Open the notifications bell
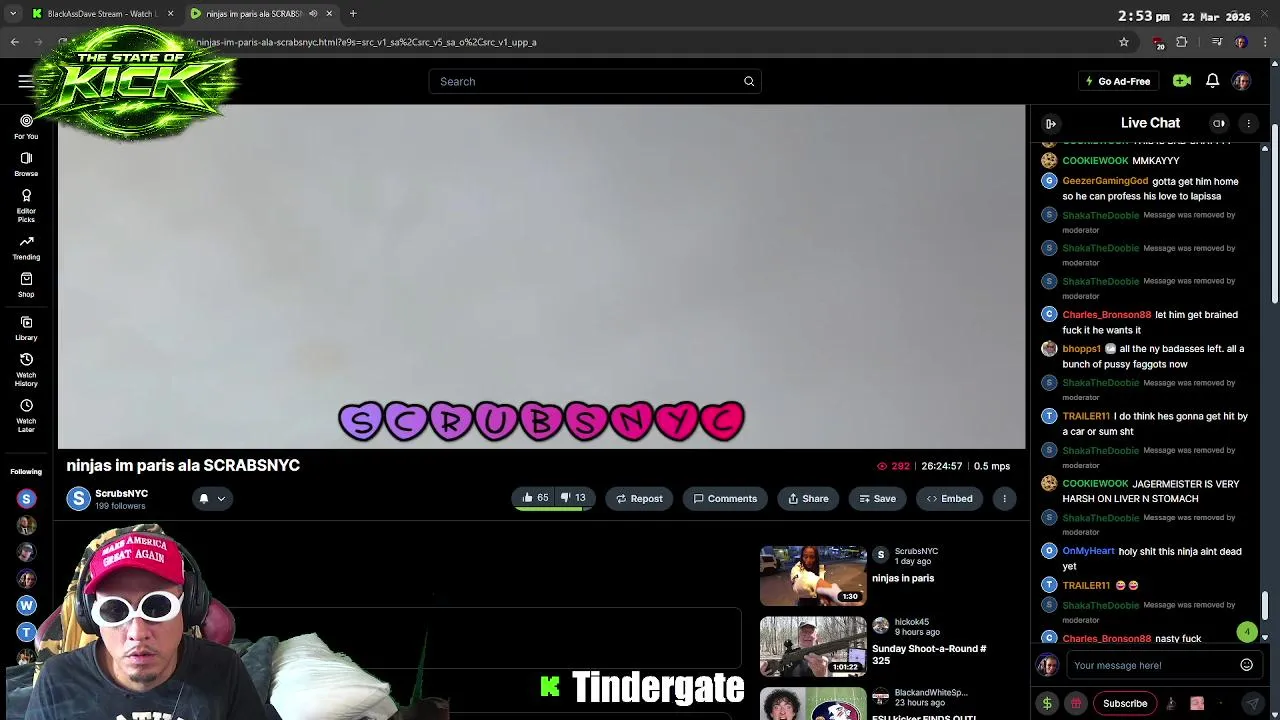Image resolution: width=1280 pixels, height=720 pixels. (1212, 81)
